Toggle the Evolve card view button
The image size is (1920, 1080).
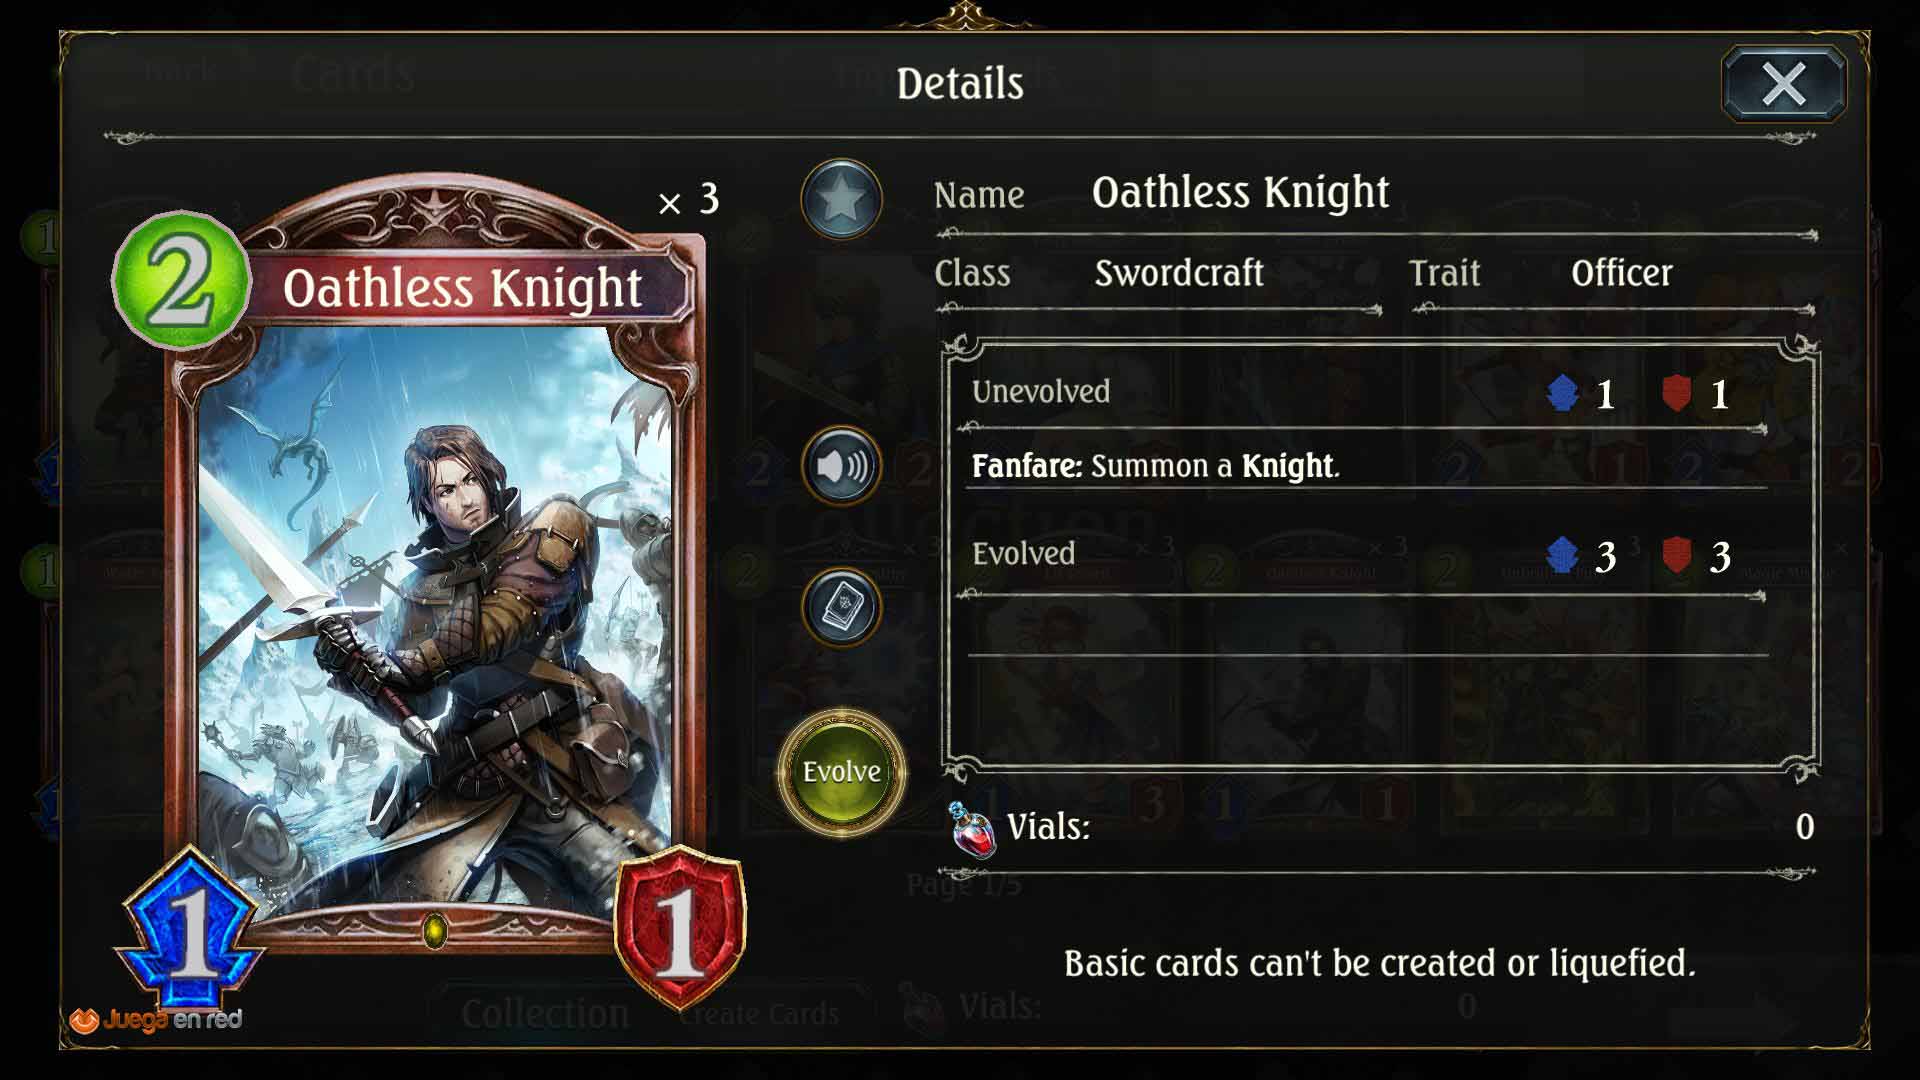click(x=842, y=771)
